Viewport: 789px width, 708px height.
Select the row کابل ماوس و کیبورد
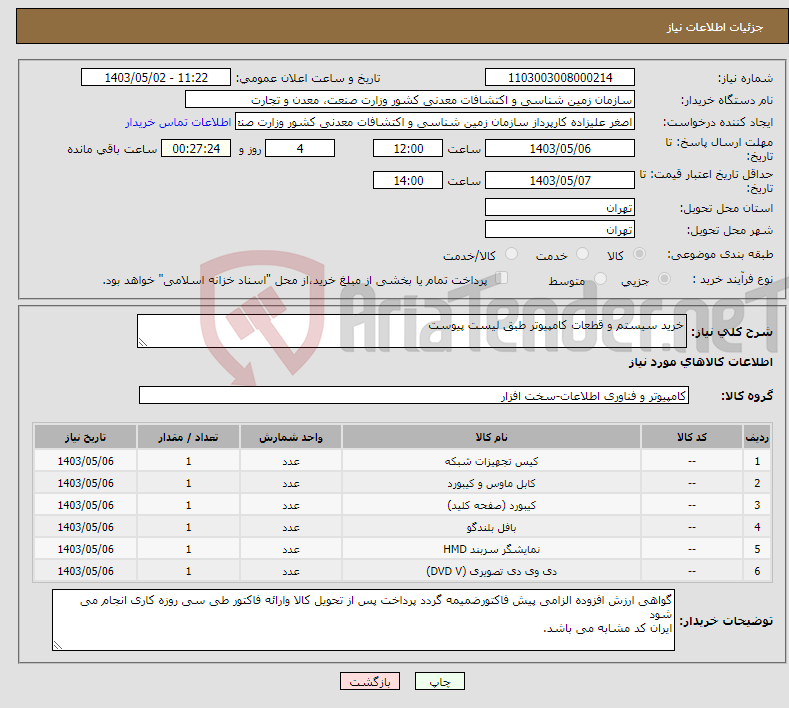[x=403, y=483]
